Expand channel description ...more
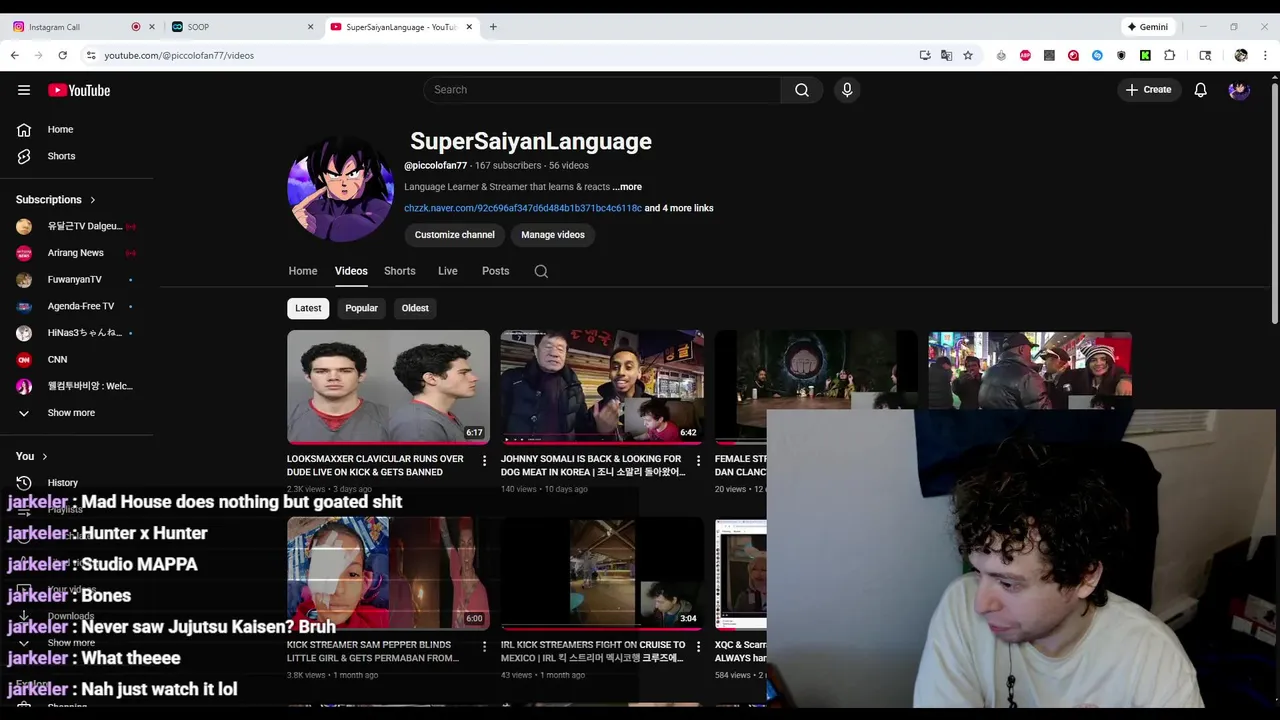Screen dimensions: 1280x720 coord(627,187)
